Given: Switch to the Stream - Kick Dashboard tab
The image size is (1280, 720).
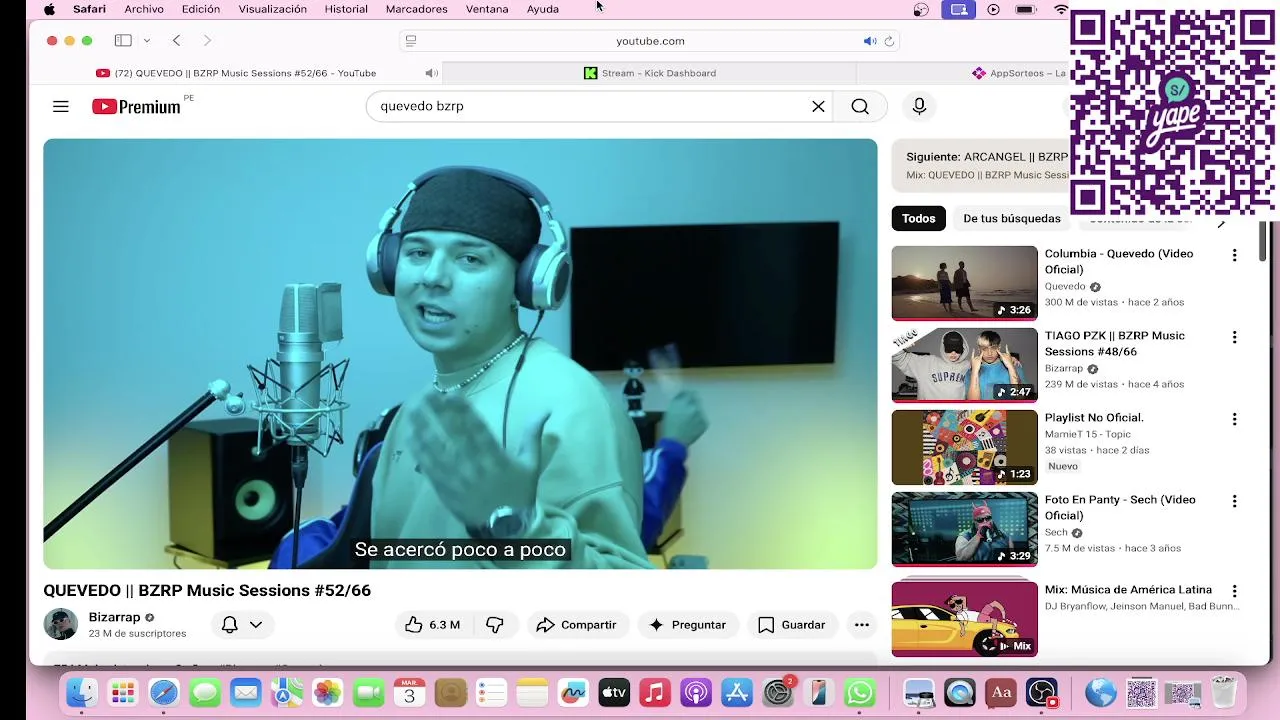Looking at the screenshot, I should tap(650, 73).
